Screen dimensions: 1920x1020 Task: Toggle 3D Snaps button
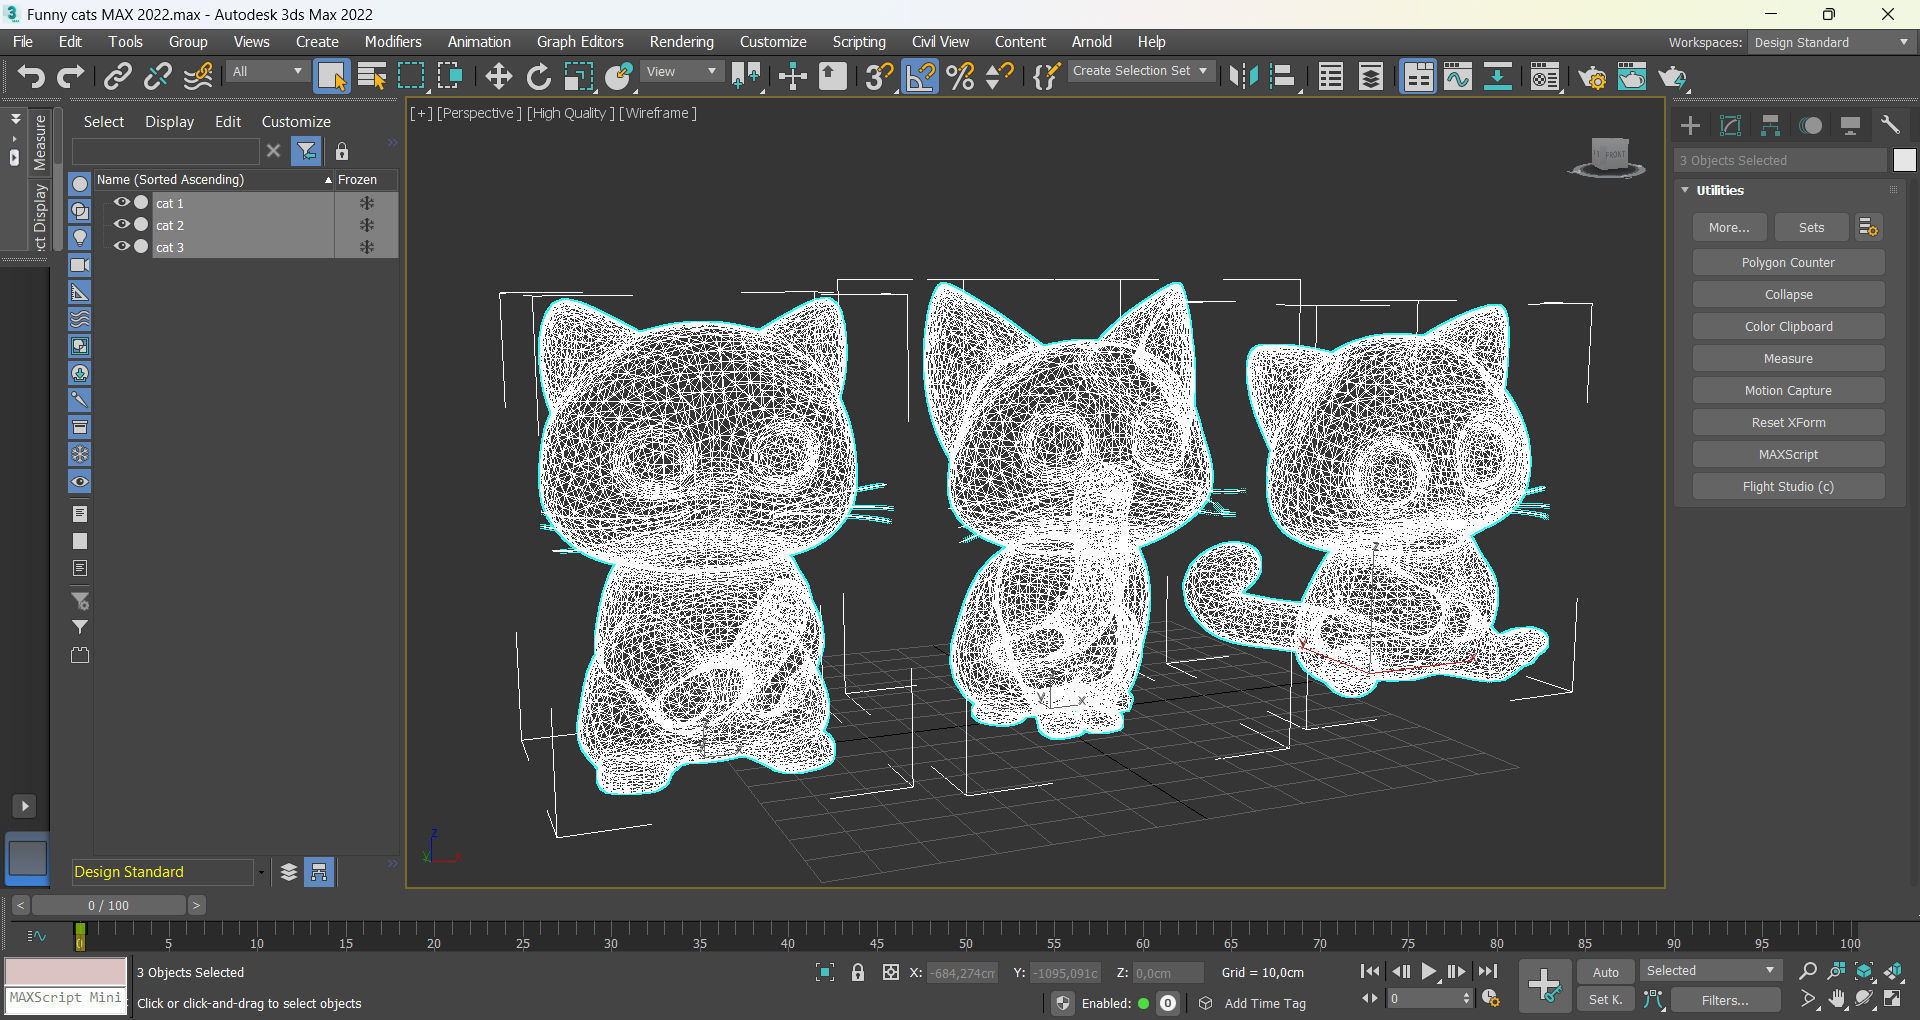879,76
